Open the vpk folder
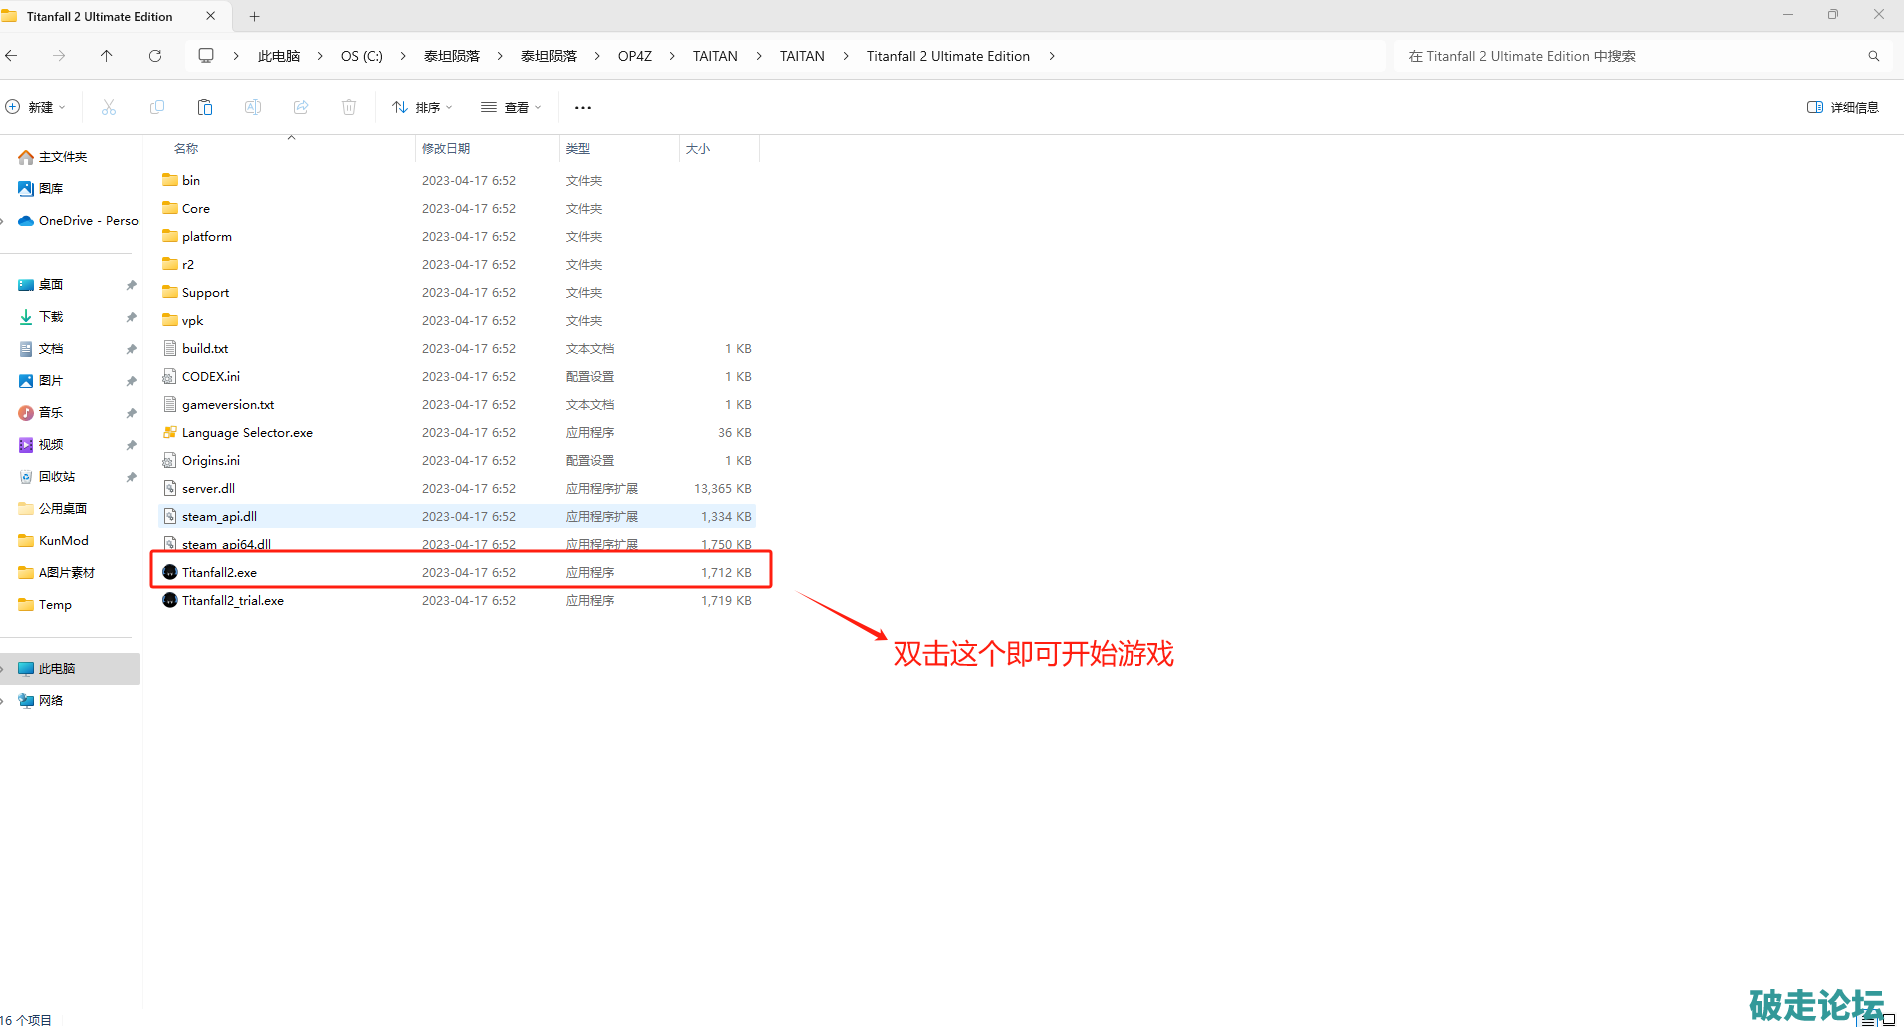The width and height of the screenshot is (1904, 1027). (192, 321)
